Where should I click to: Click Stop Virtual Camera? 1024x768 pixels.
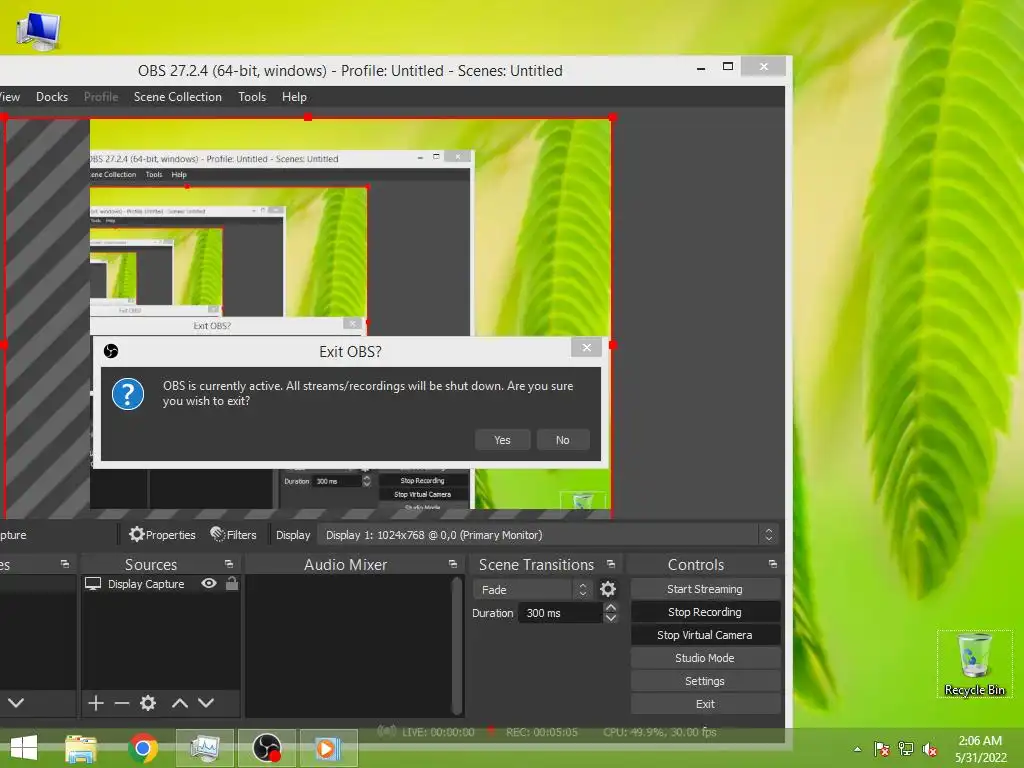(x=705, y=635)
